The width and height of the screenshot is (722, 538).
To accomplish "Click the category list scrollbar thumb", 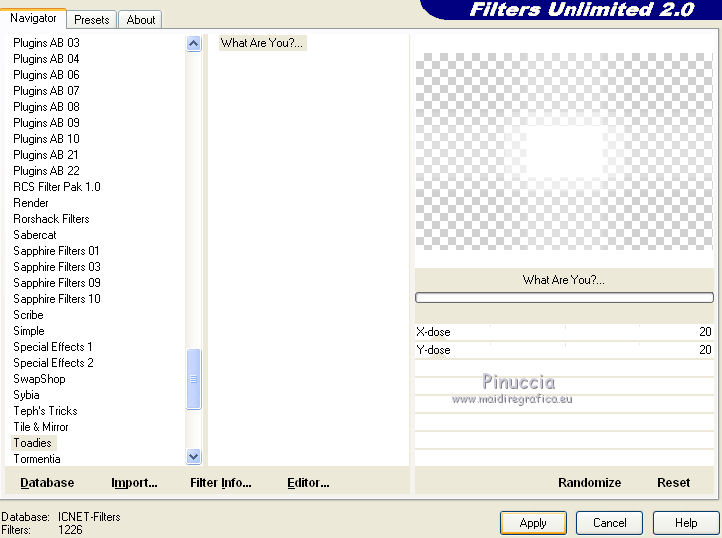I will coord(194,379).
